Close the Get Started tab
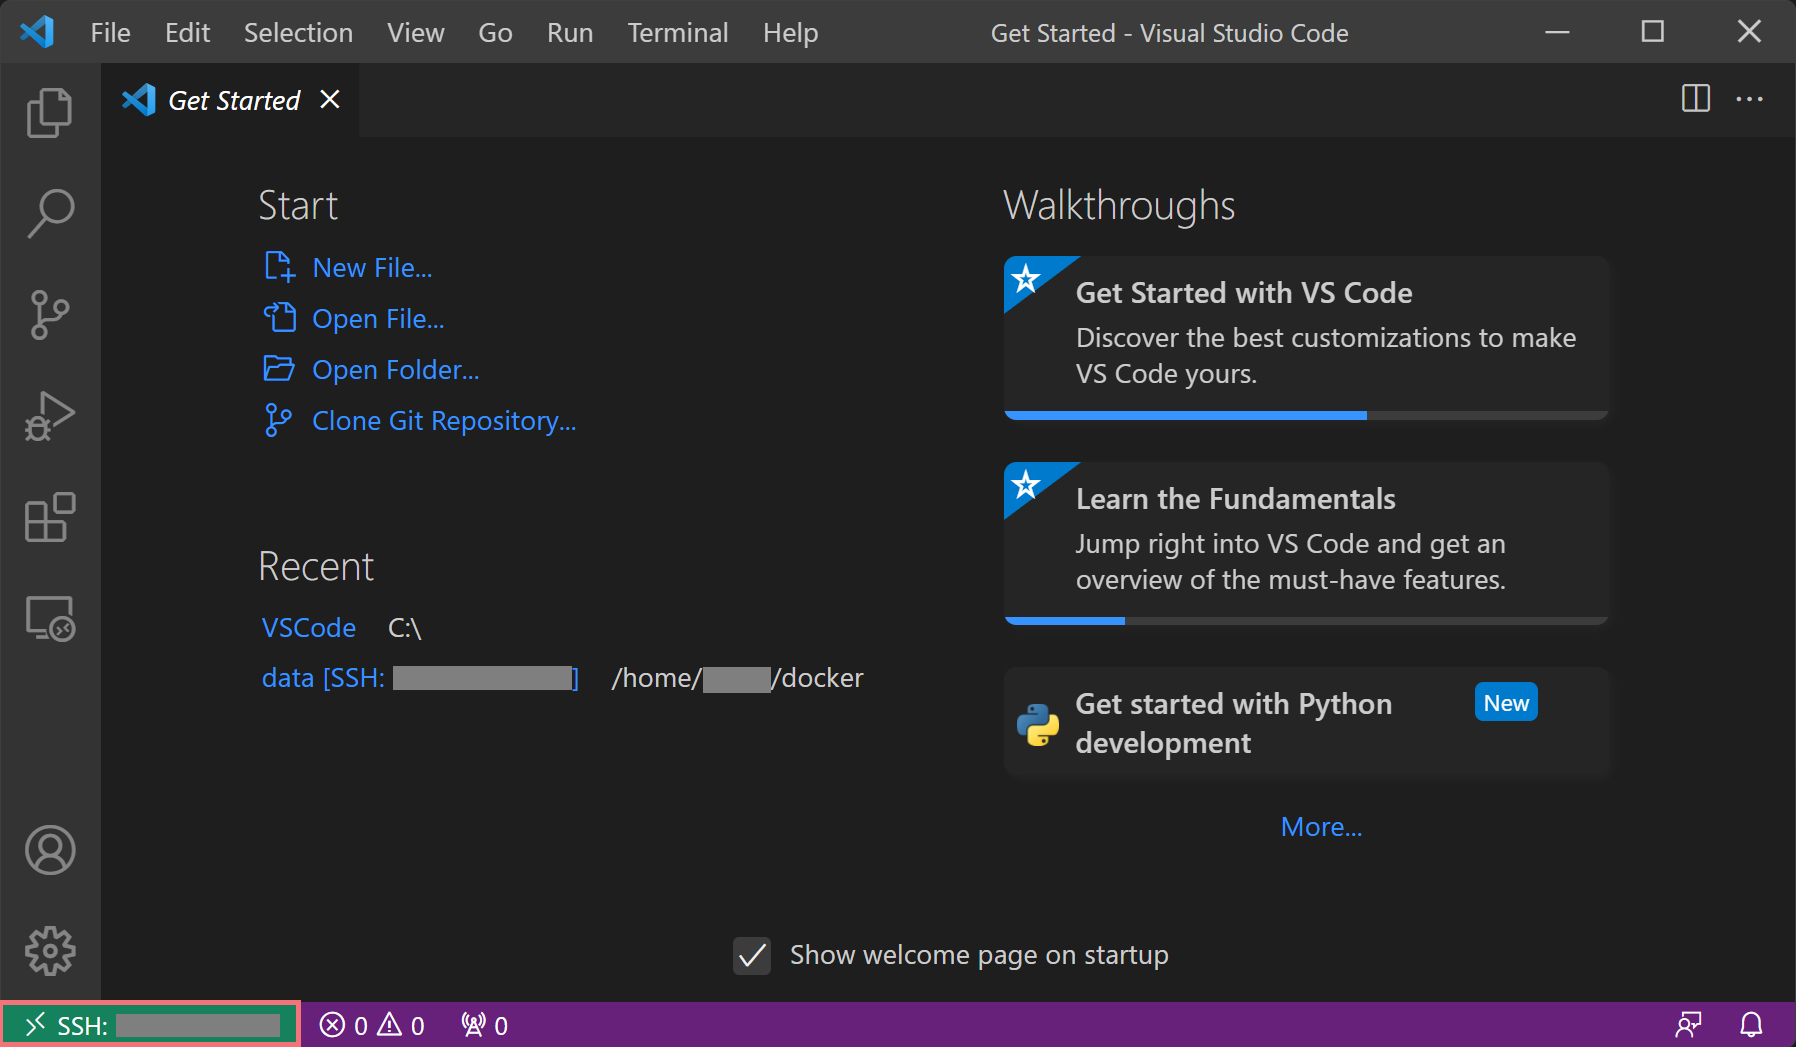This screenshot has height=1047, width=1796. click(330, 100)
